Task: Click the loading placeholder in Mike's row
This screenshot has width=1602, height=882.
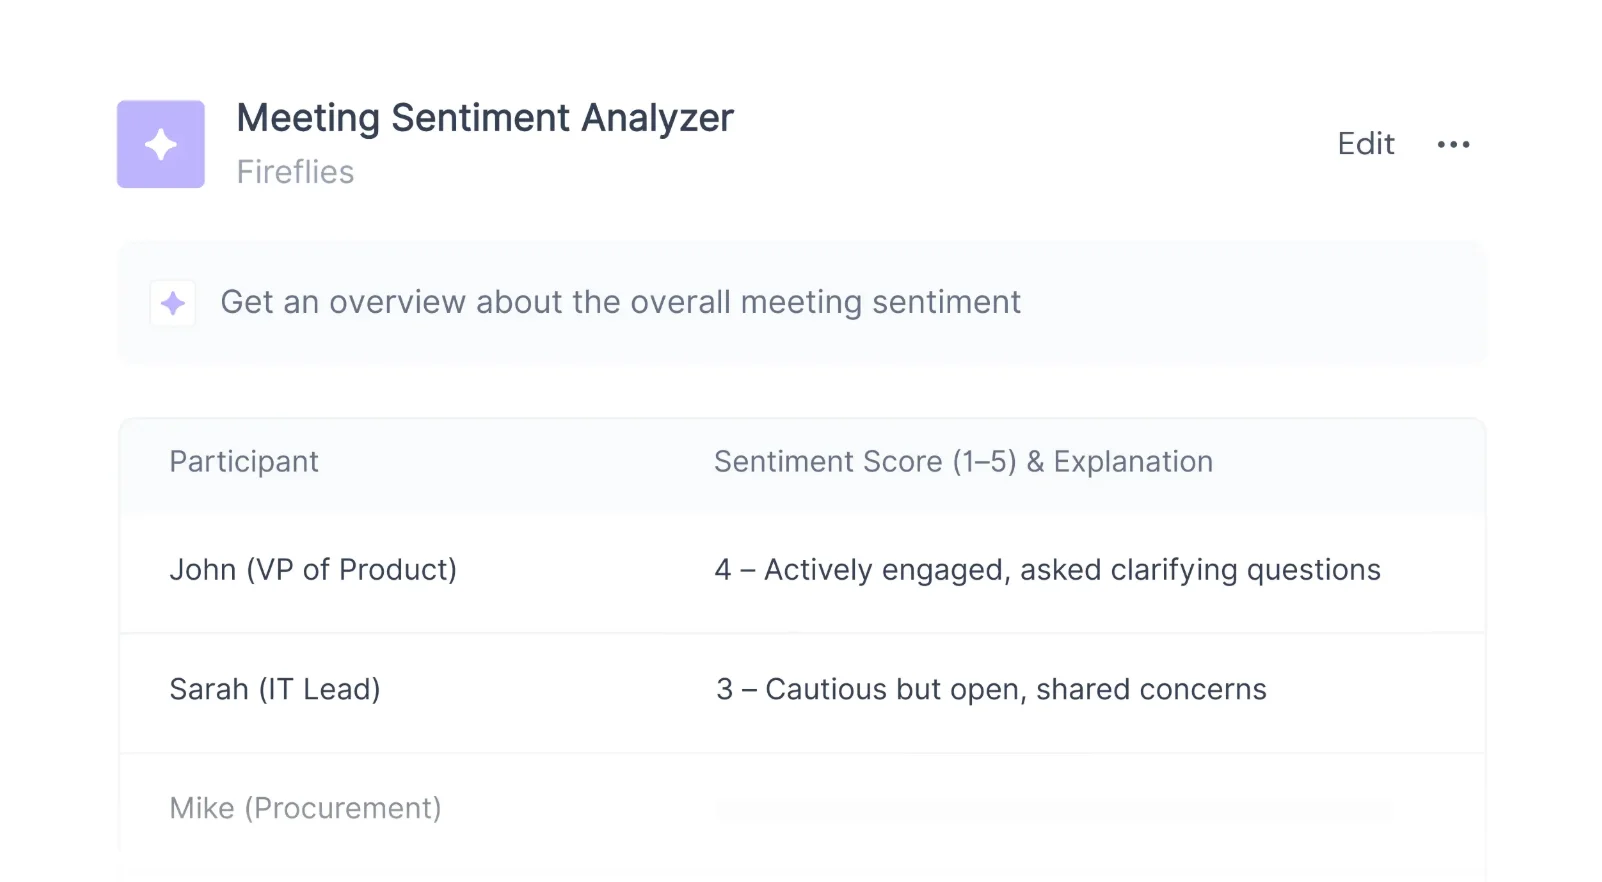Action: coord(1052,808)
